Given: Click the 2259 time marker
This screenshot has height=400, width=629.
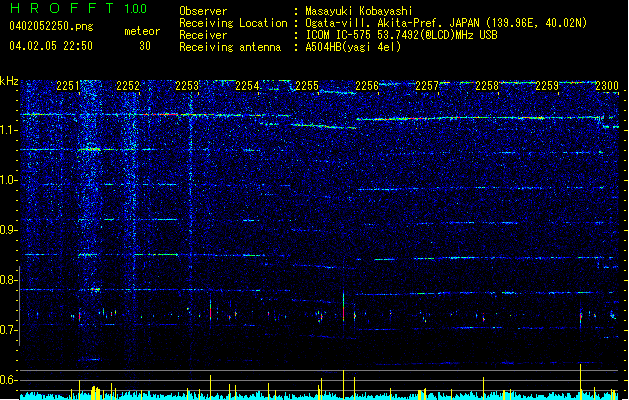Looking at the screenshot, I should pyautogui.click(x=547, y=86).
